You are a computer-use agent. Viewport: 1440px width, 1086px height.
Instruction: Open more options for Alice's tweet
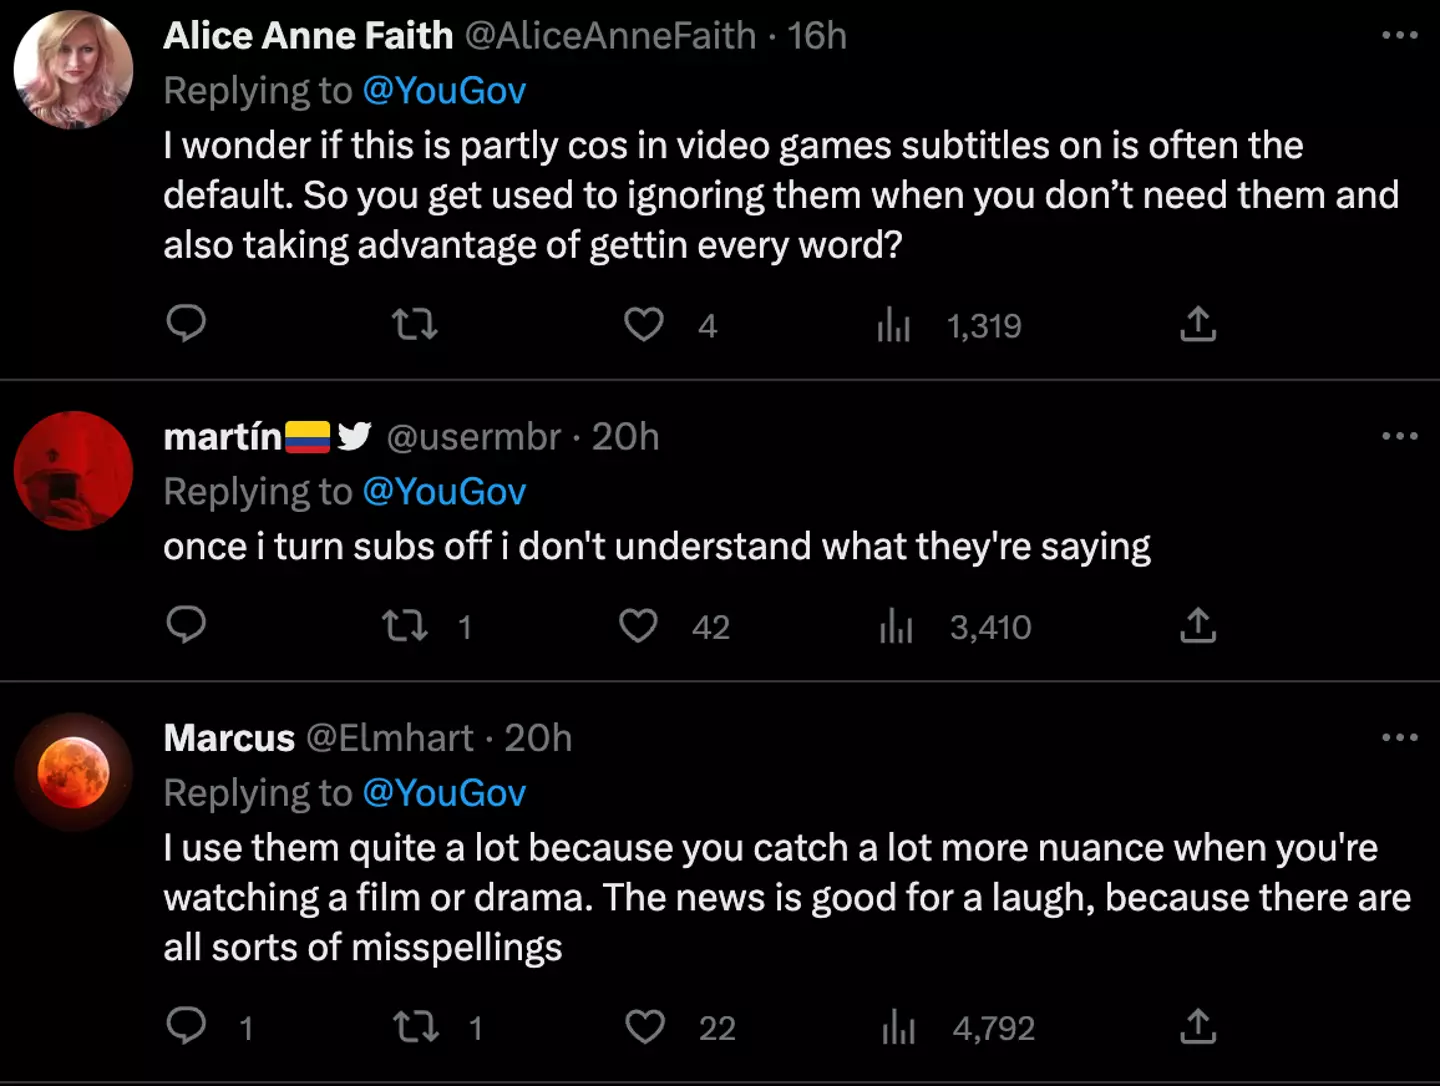coord(1399,36)
